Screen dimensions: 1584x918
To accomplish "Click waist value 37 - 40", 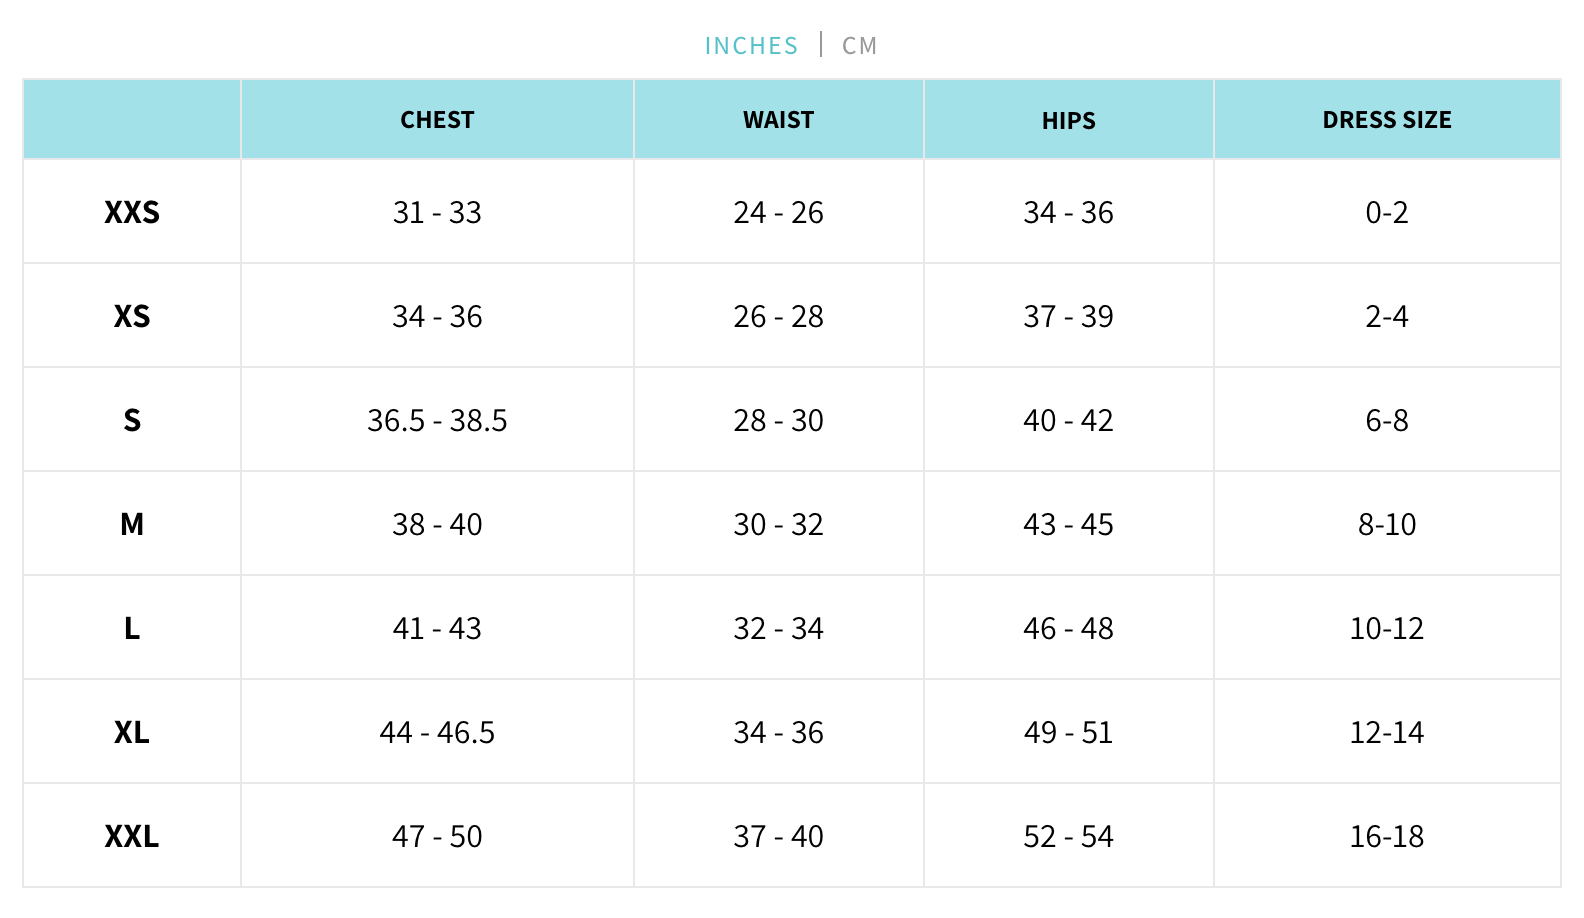I will (778, 836).
